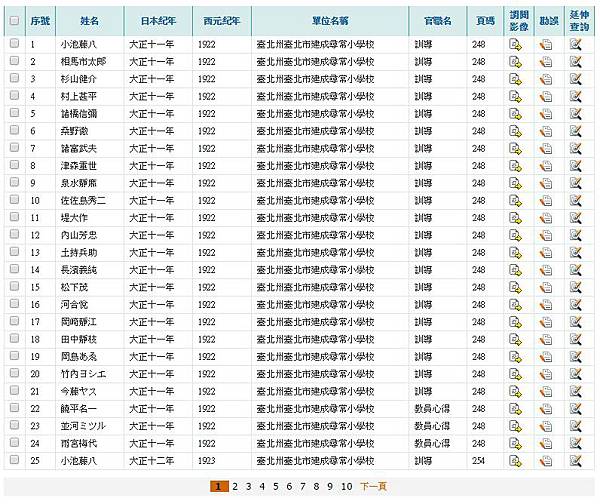This screenshot has height=504, width=600.
Task: Go to results page 3
Action: [249, 487]
